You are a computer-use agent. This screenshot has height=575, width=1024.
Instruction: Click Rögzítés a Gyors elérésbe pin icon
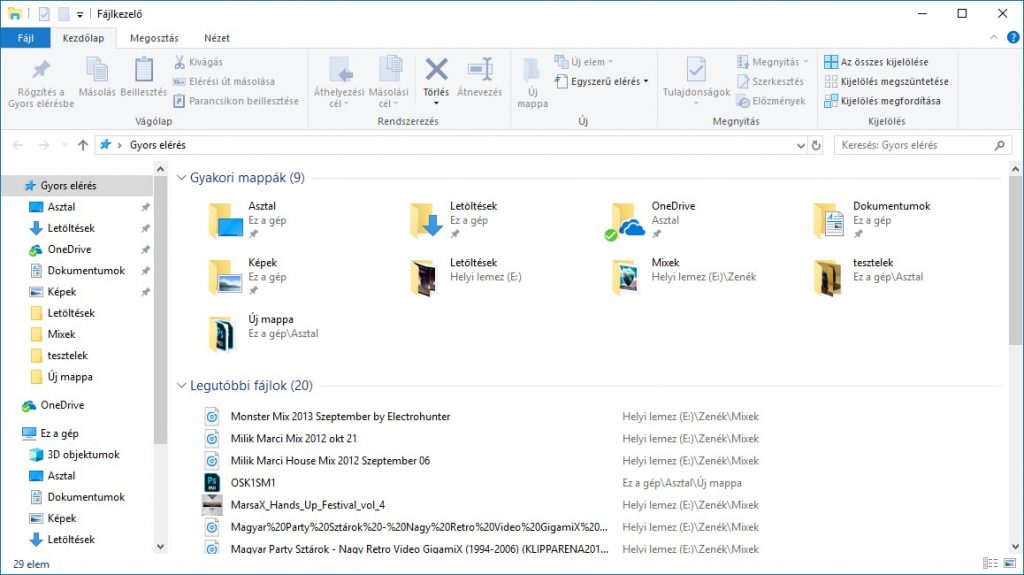tap(41, 70)
